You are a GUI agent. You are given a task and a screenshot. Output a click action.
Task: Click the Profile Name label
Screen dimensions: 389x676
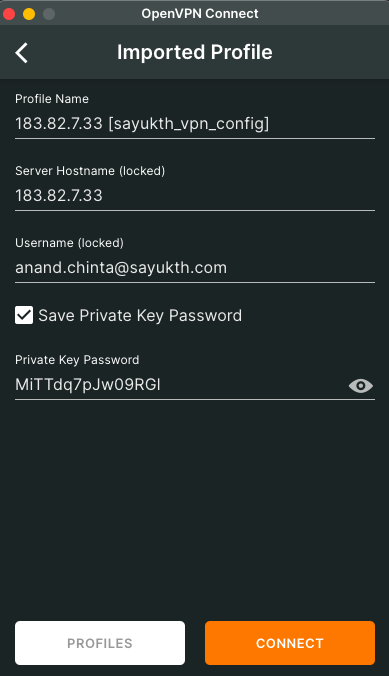coord(52,99)
